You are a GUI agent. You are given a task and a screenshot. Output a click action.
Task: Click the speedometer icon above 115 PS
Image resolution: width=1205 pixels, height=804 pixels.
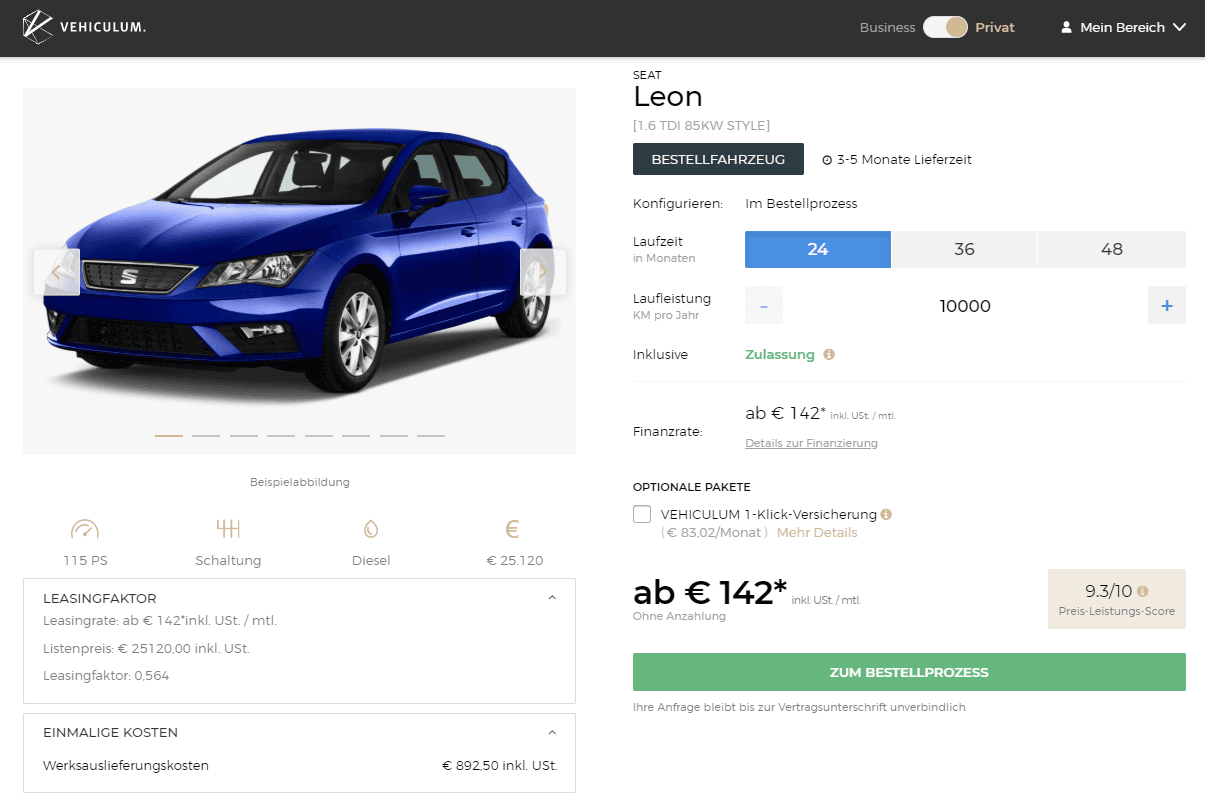point(85,529)
